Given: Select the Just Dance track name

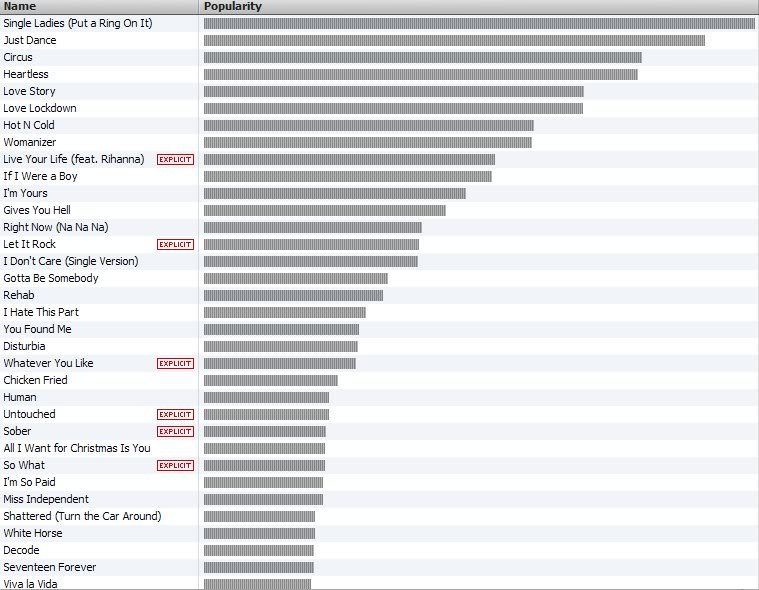Looking at the screenshot, I should click(x=30, y=40).
